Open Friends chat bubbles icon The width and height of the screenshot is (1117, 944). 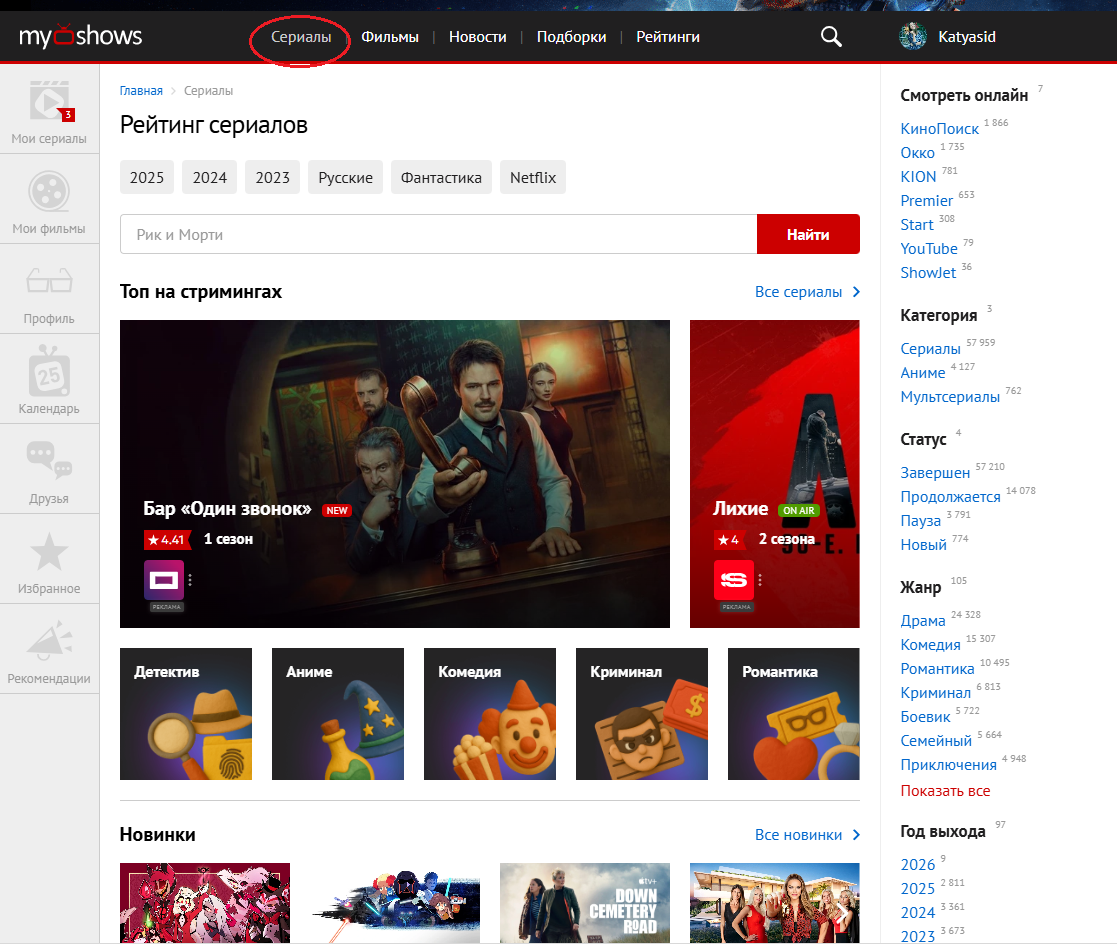[49, 461]
